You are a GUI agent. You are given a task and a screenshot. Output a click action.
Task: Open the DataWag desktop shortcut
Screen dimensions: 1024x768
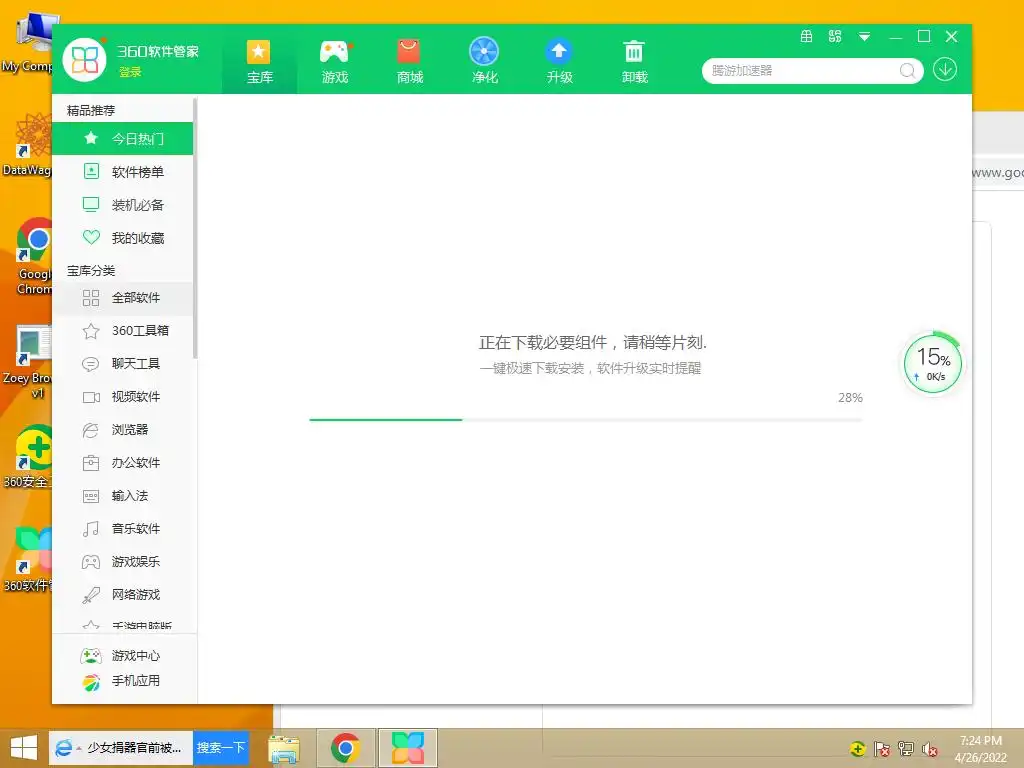coord(27,144)
